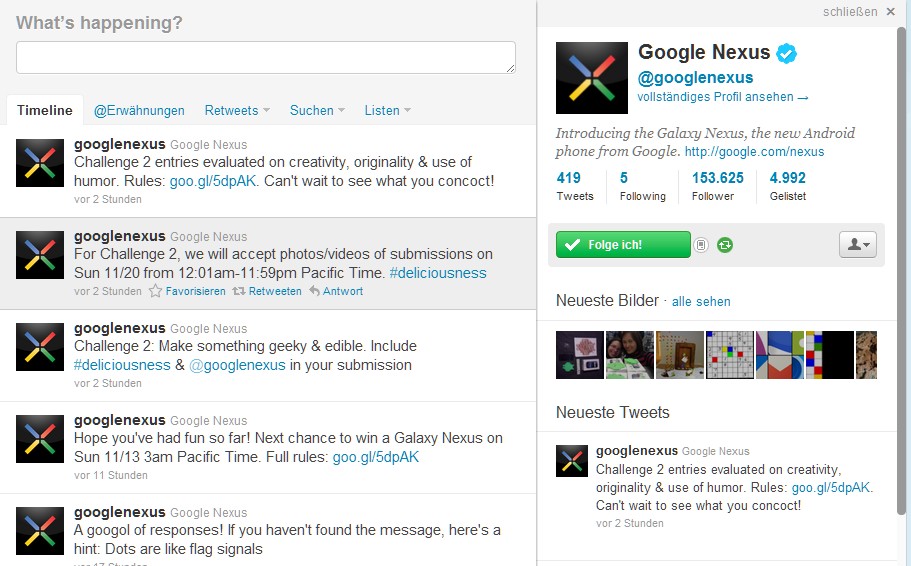Click into the What's happening tweet box
Viewport: 911px width, 566px height.
[266, 58]
